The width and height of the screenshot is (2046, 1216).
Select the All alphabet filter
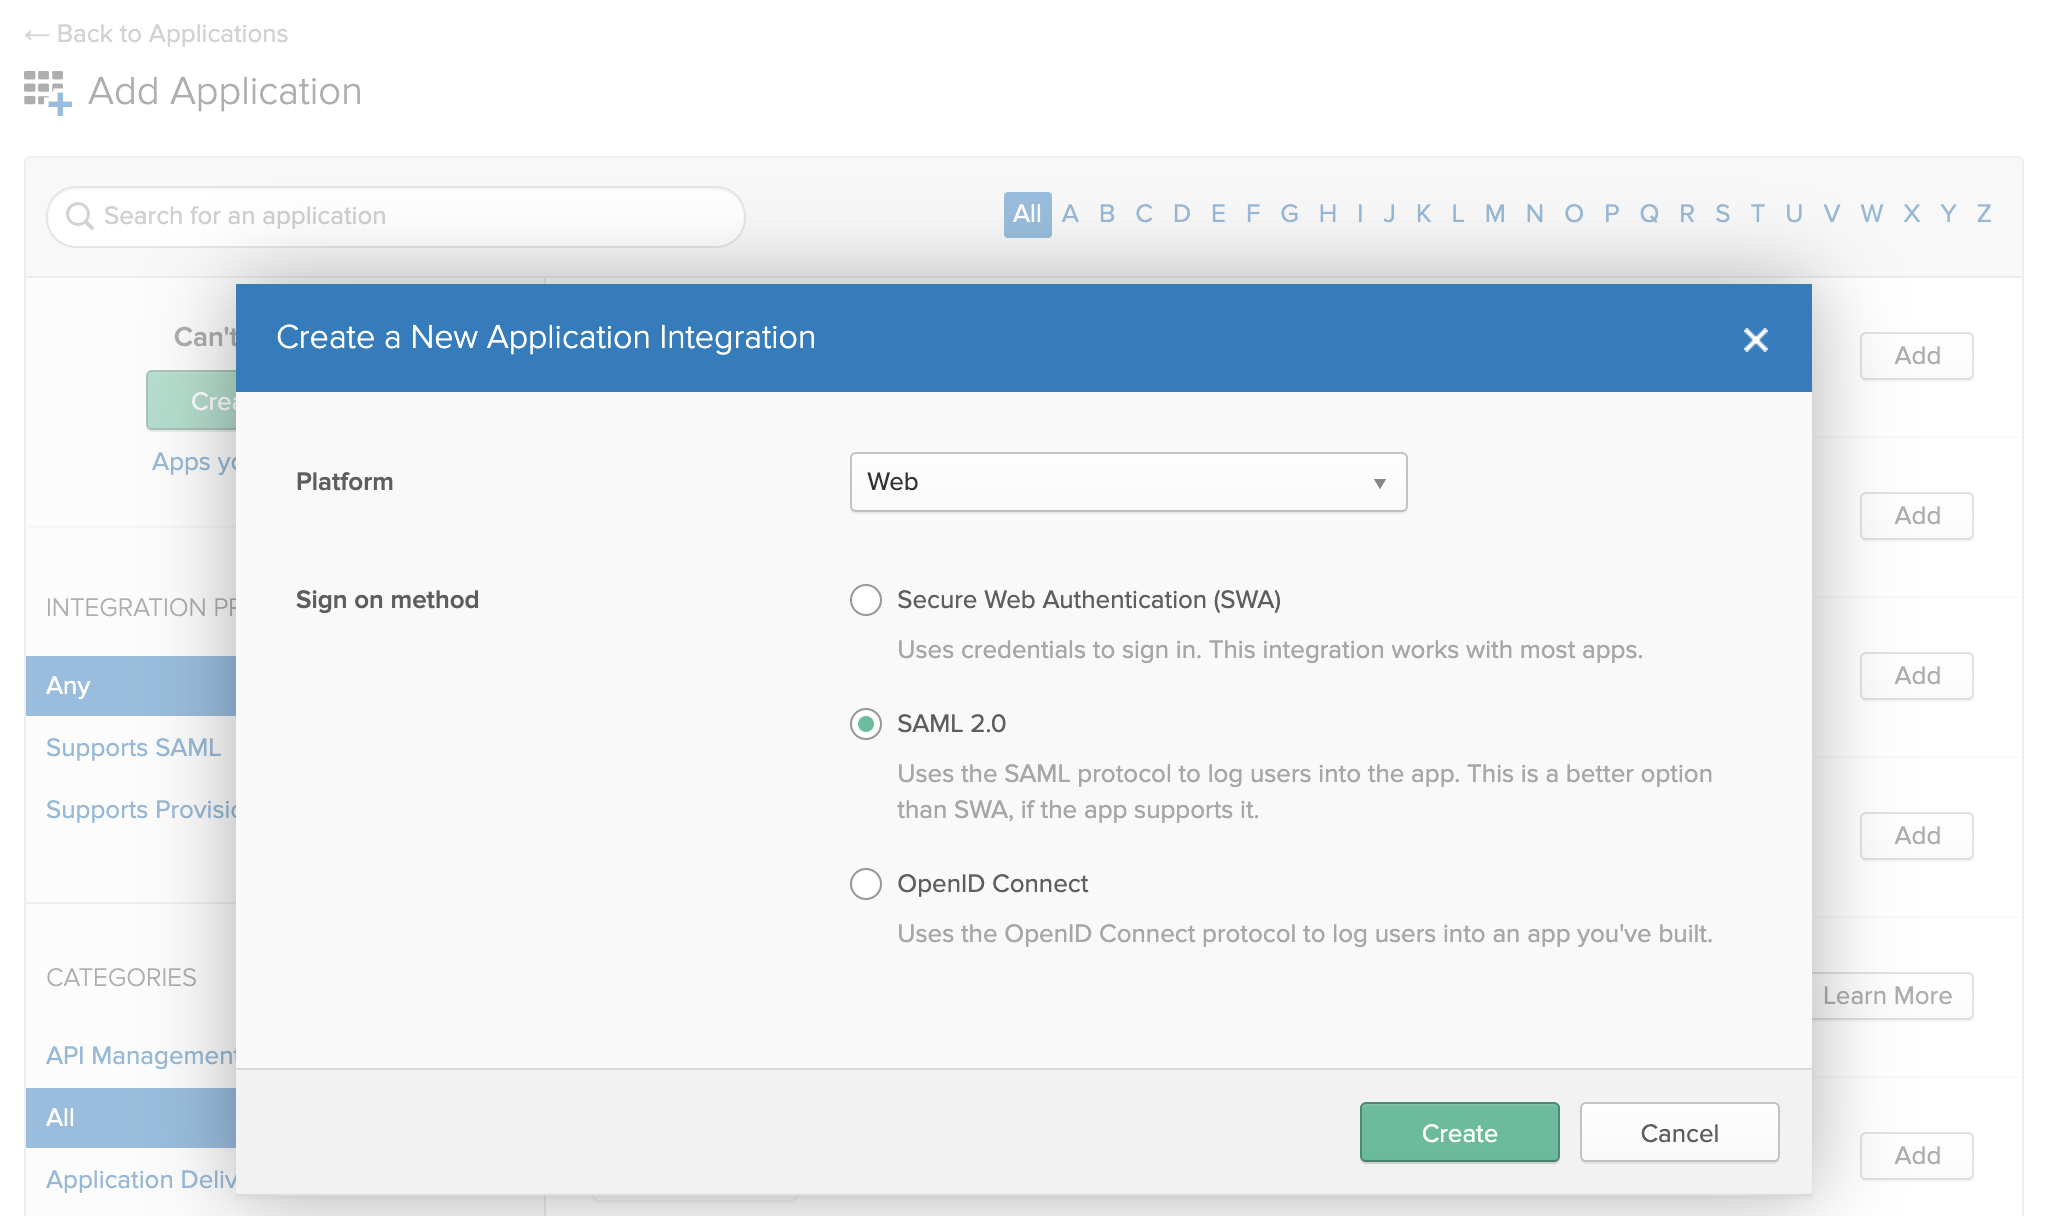coord(1027,214)
